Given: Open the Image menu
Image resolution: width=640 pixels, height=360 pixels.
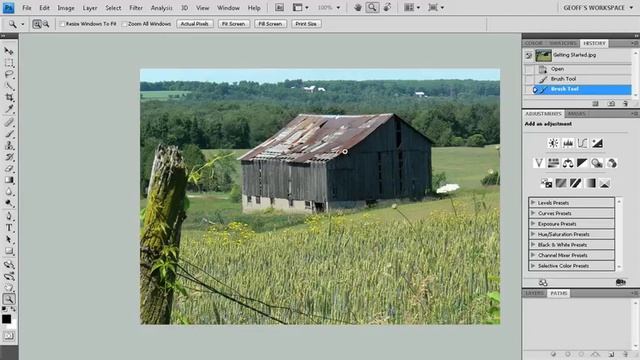Looking at the screenshot, I should pyautogui.click(x=66, y=8).
